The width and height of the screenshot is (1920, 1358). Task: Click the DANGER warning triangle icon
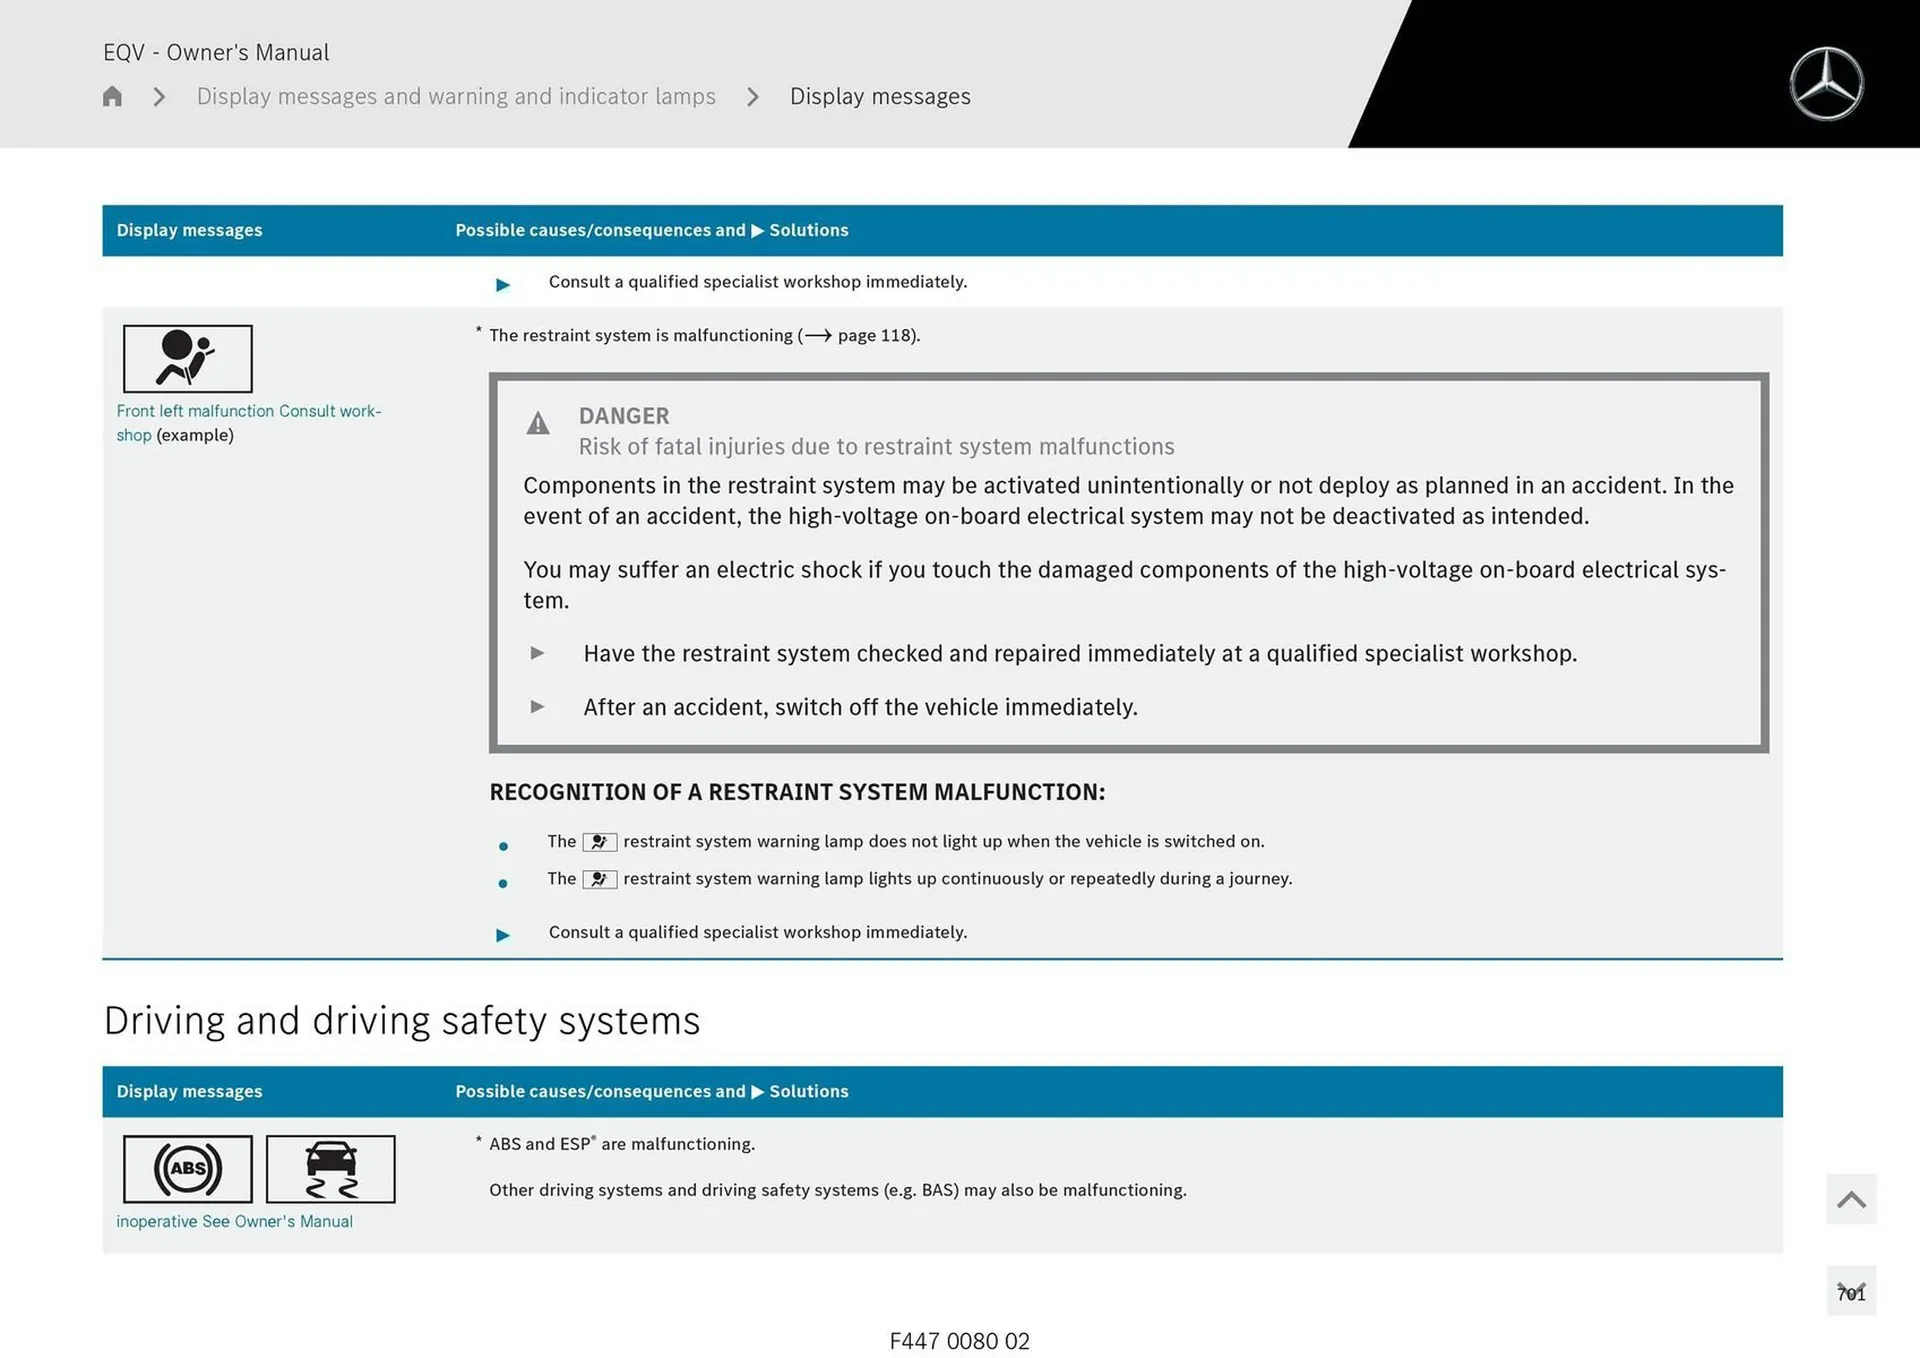(538, 423)
